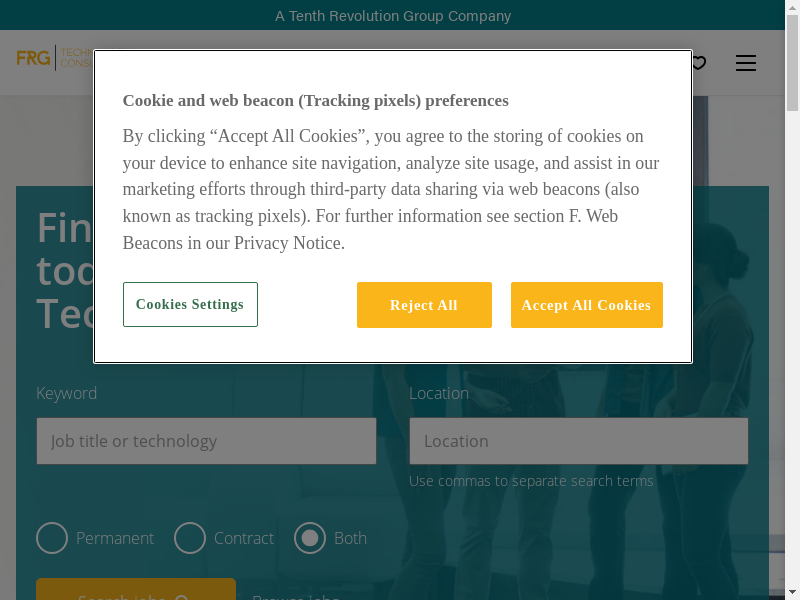Viewport: 800px width, 600px height.
Task: Click the FRG logo in header
Action: [34, 58]
